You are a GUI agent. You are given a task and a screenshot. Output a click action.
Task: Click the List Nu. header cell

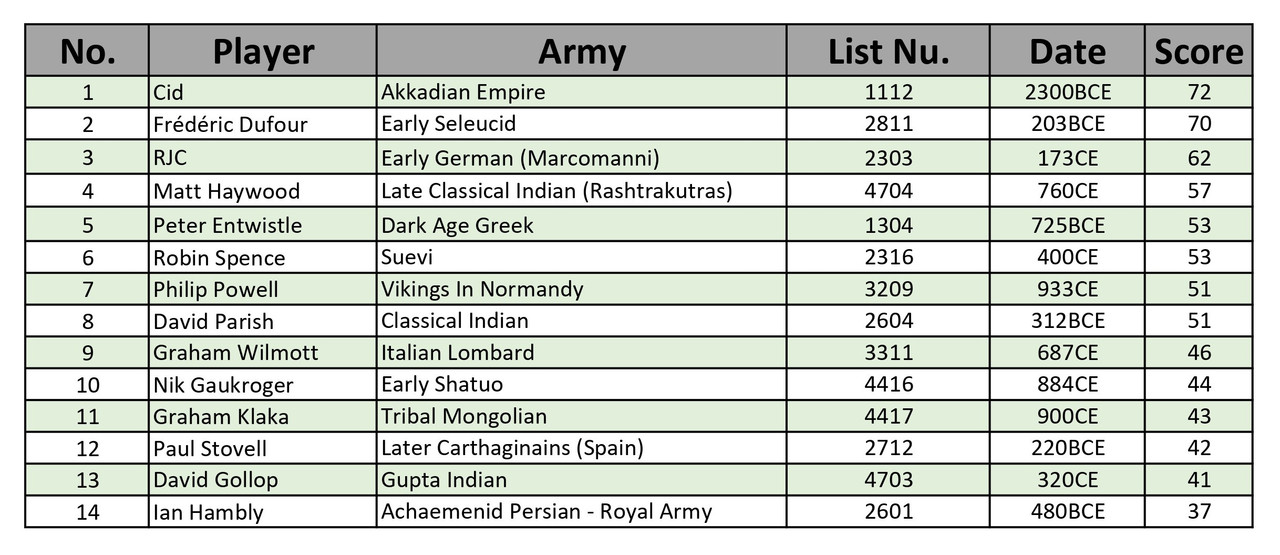(888, 51)
